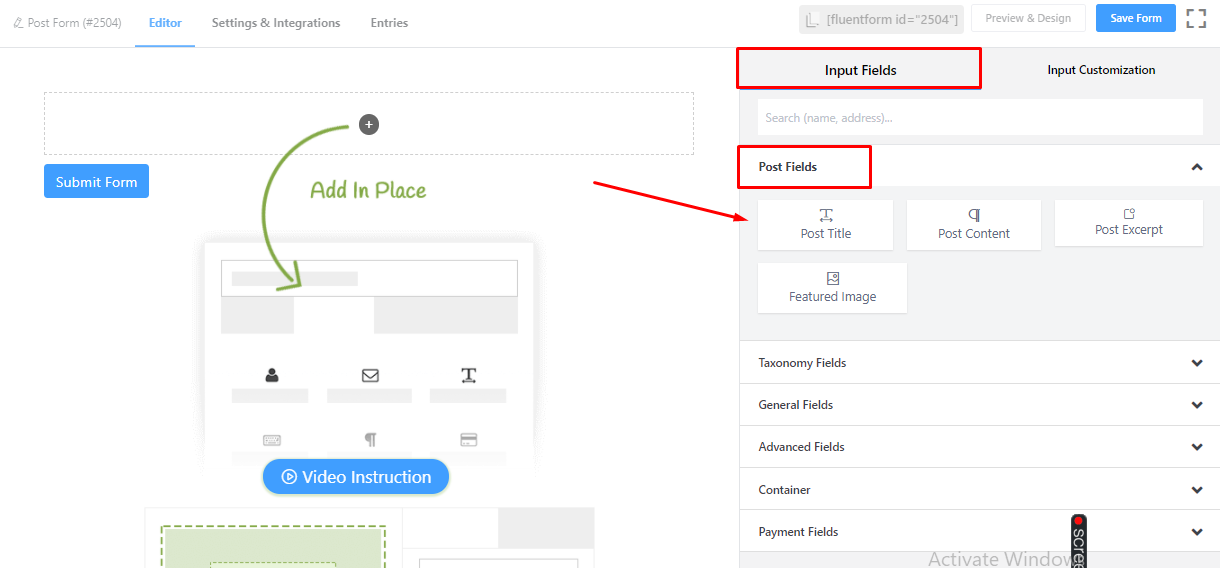
Task: Open the Settings & Integrations tab
Action: (x=276, y=23)
